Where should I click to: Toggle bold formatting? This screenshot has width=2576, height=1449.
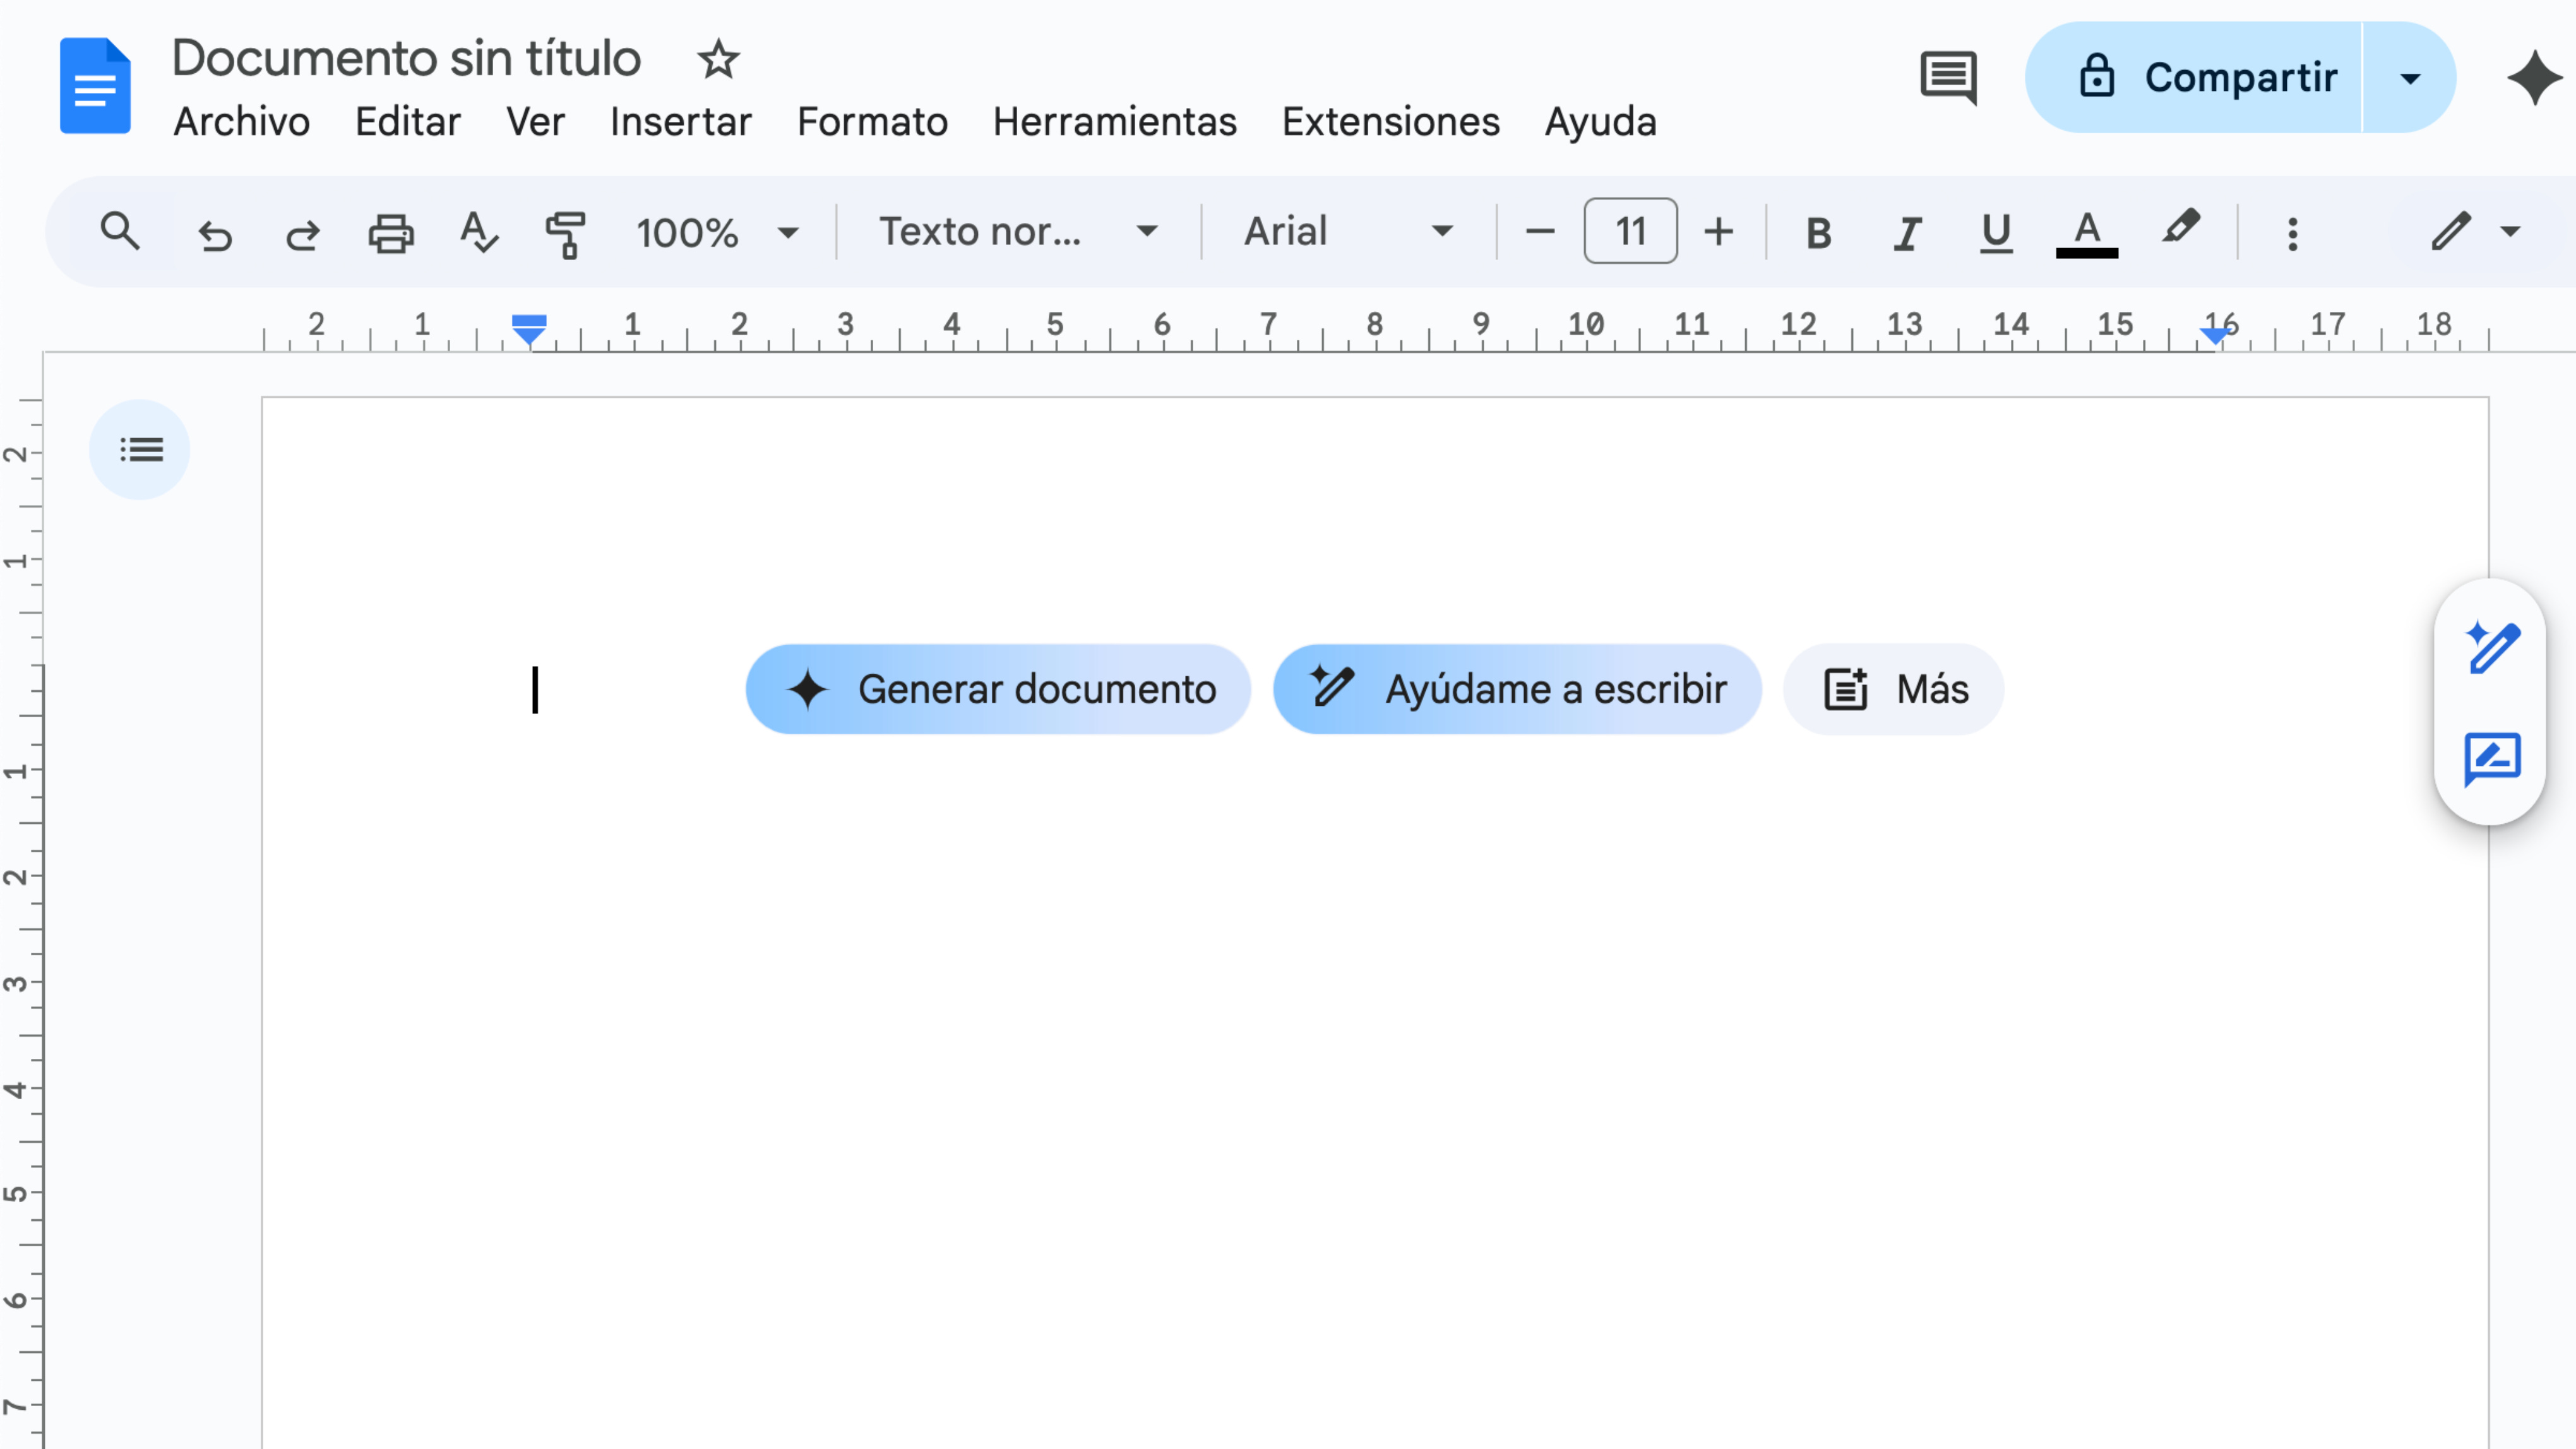tap(1818, 233)
